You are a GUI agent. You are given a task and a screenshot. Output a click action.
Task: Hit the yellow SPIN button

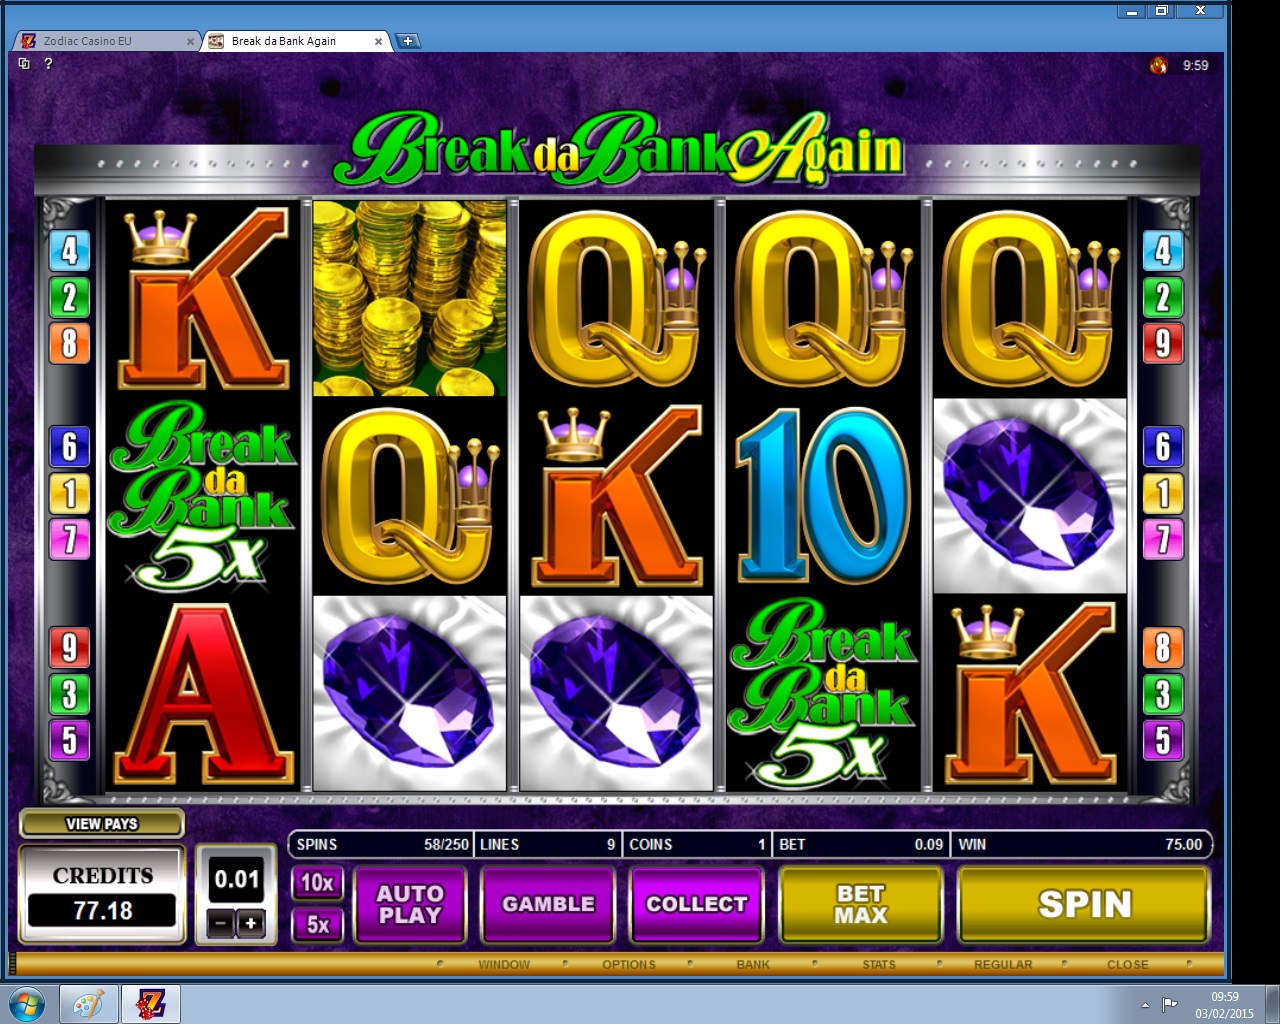pyautogui.click(x=1084, y=905)
